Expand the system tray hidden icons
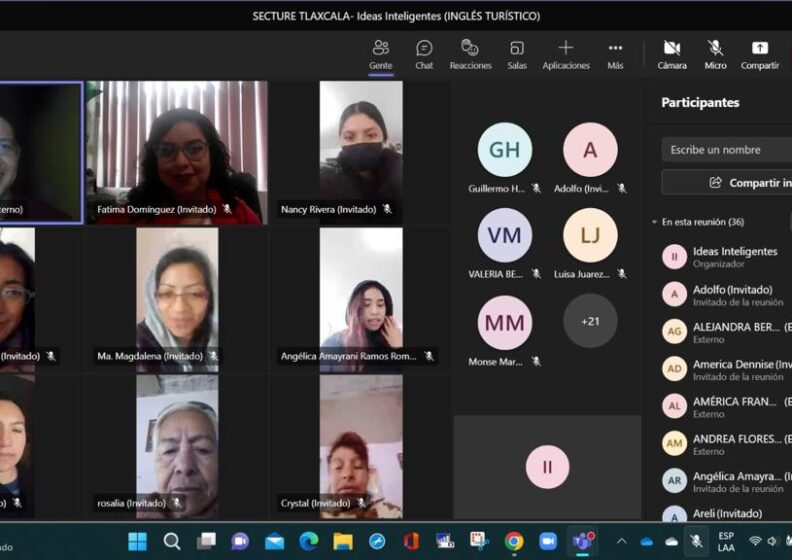 click(x=621, y=541)
